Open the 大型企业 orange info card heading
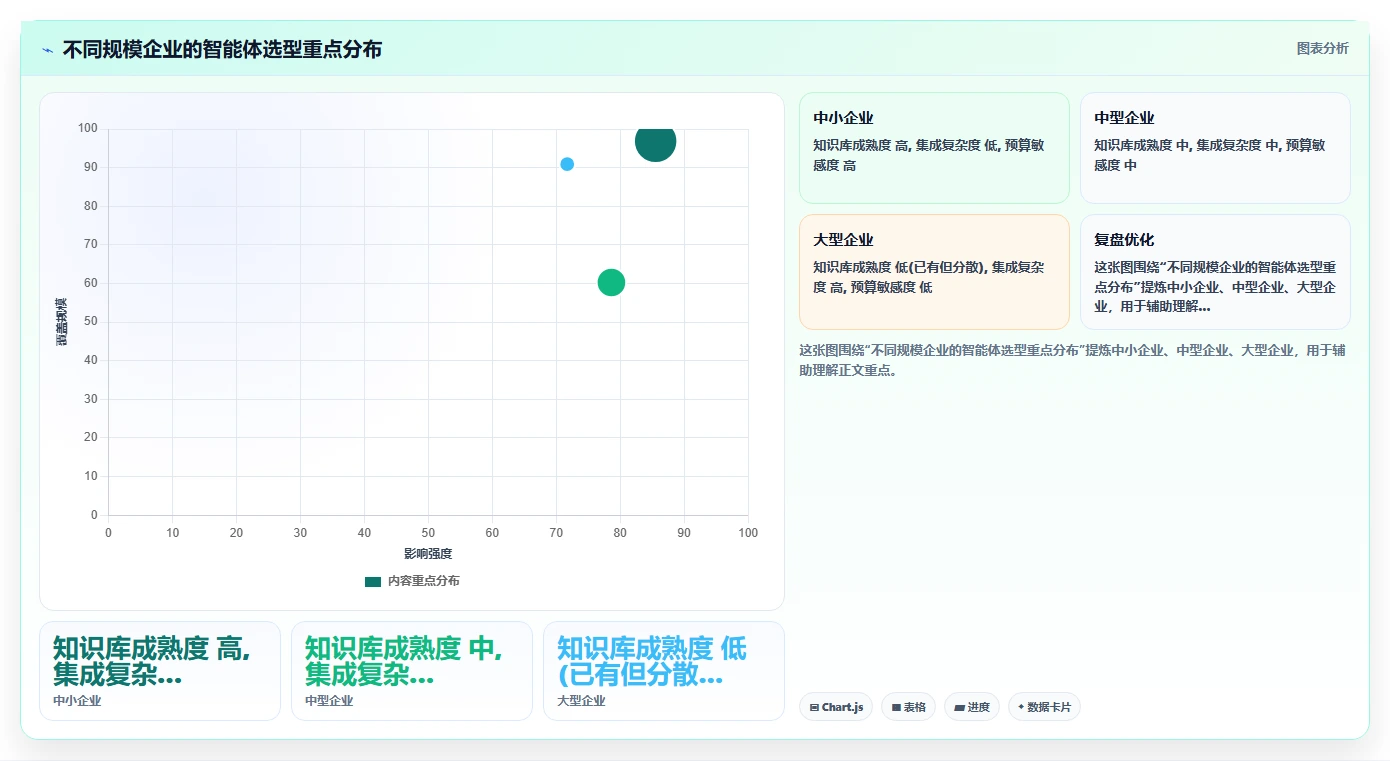The image size is (1390, 761). (843, 240)
